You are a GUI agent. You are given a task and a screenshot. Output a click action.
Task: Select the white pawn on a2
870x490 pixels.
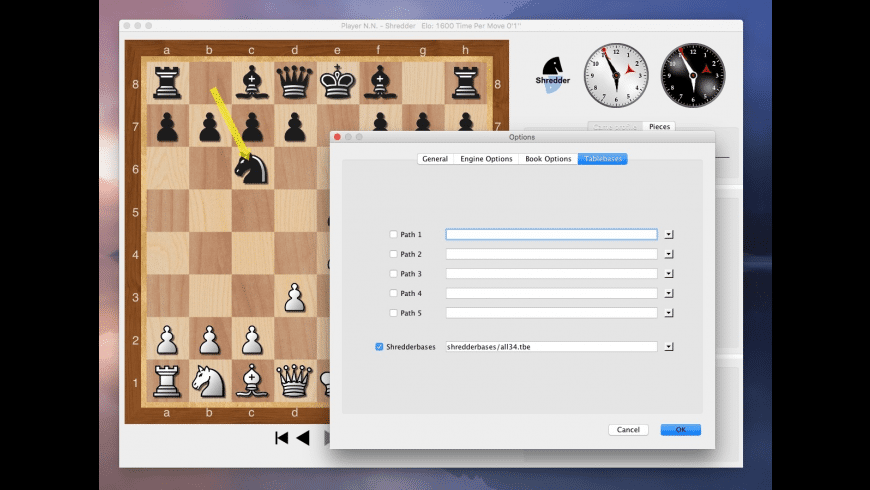coord(167,340)
